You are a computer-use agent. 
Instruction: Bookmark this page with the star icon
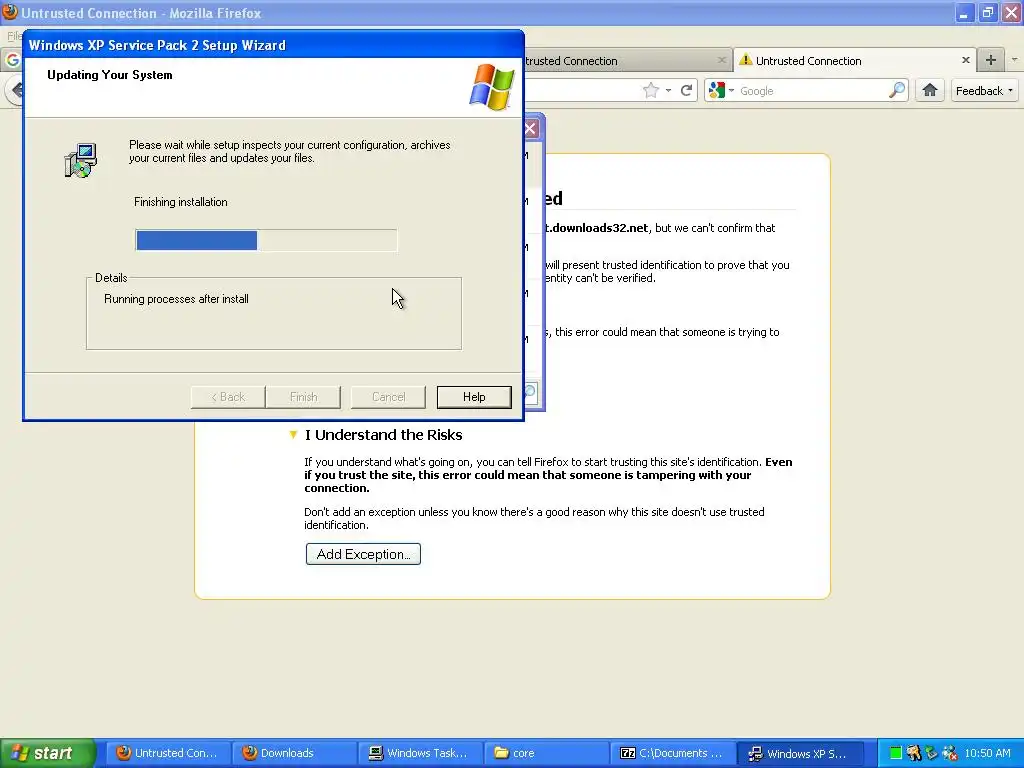point(650,91)
